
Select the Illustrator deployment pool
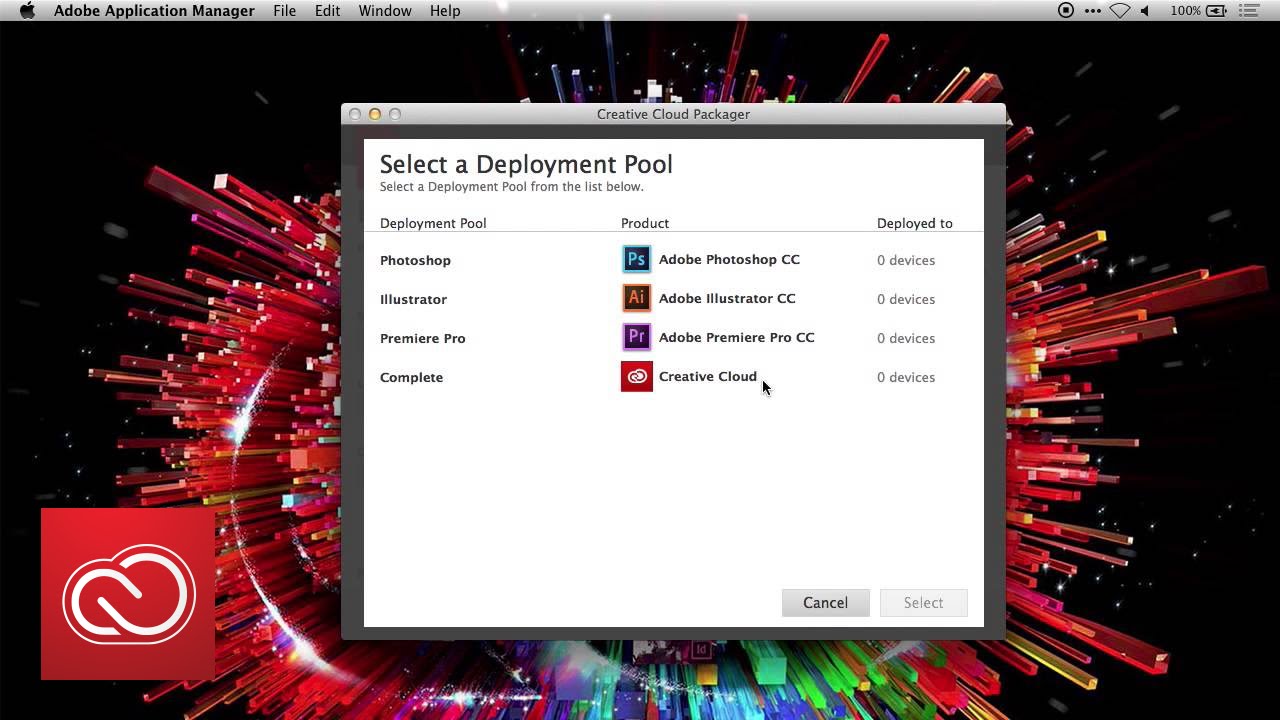413,299
